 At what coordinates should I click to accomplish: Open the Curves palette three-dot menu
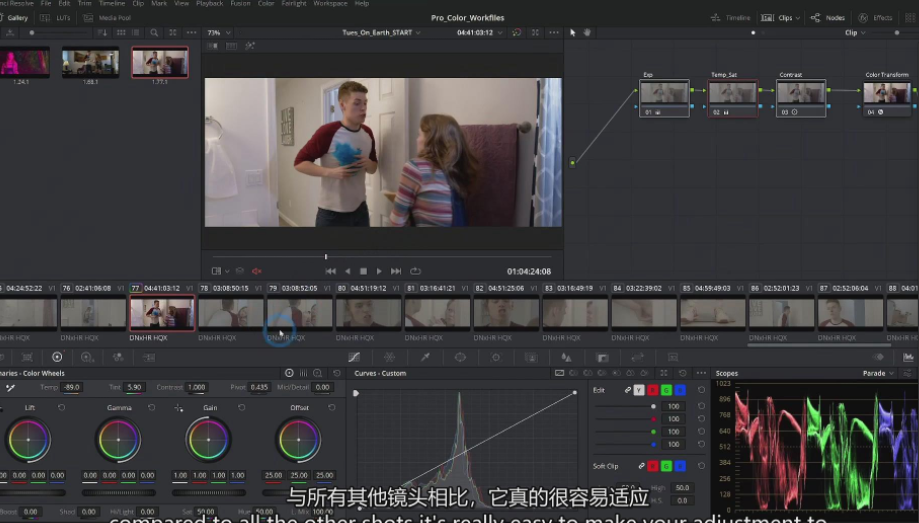pyautogui.click(x=701, y=373)
